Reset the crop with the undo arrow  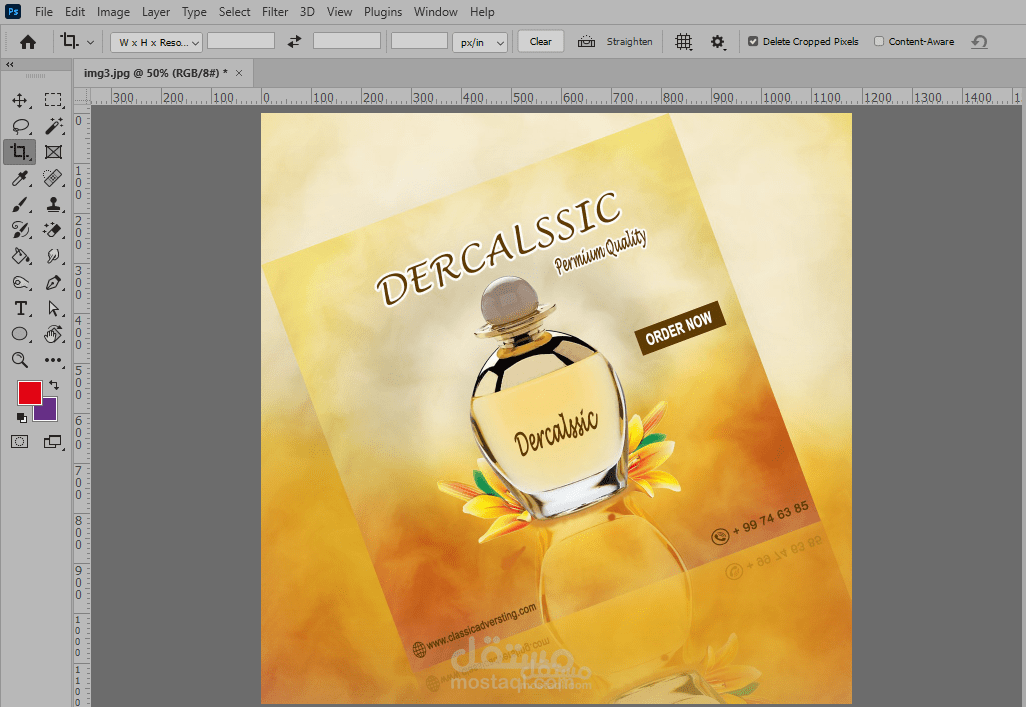click(979, 42)
